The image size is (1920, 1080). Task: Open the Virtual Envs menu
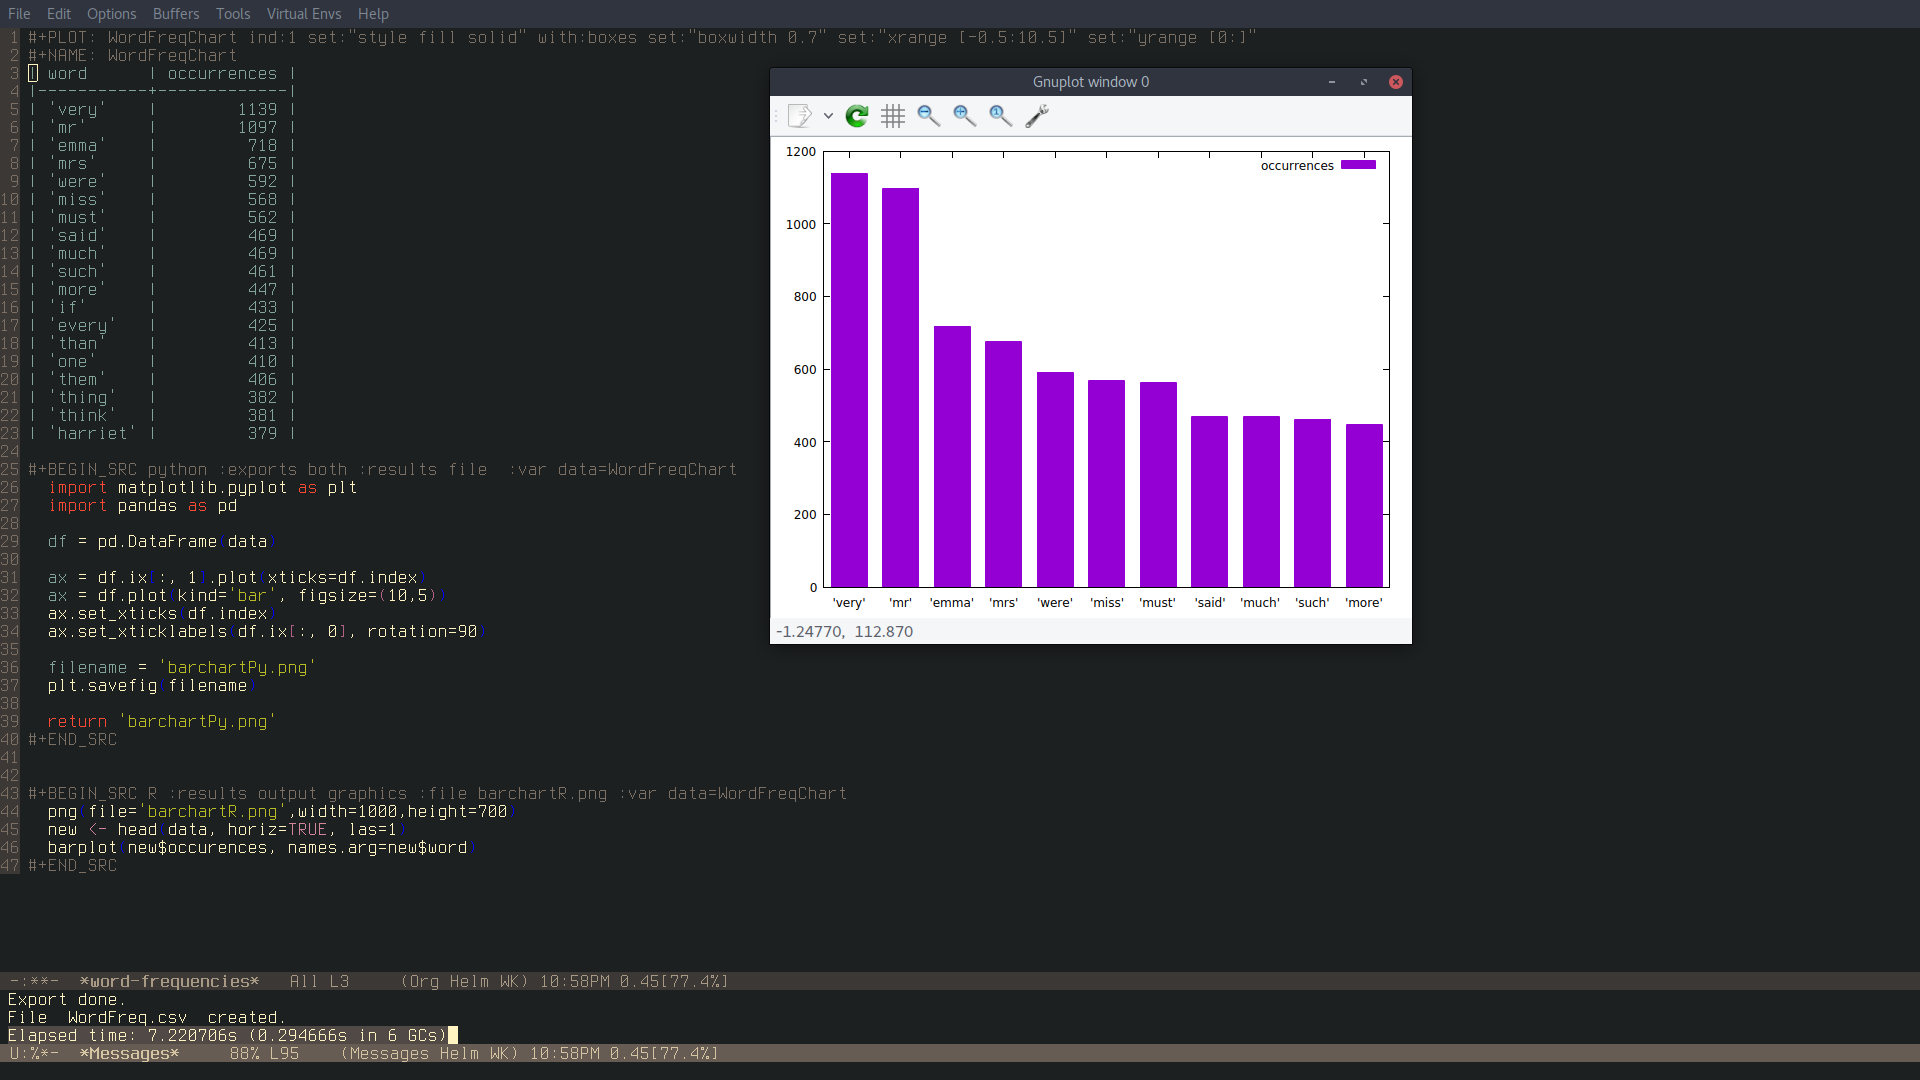click(304, 14)
